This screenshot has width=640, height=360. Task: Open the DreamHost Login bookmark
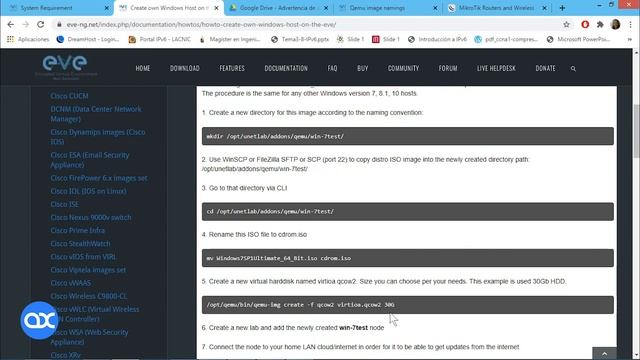(x=88, y=39)
